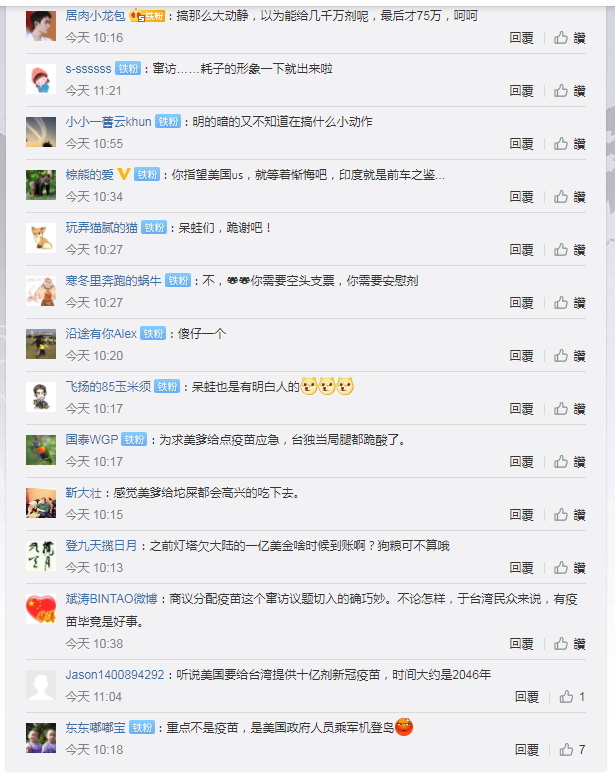
Task: Like 东东嘟嘟宝's comment with 7 likes
Action: tap(572, 750)
